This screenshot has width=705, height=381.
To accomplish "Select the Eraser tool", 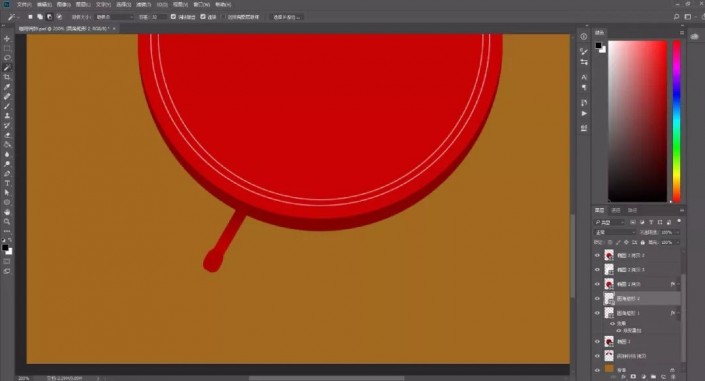I will 7,135.
